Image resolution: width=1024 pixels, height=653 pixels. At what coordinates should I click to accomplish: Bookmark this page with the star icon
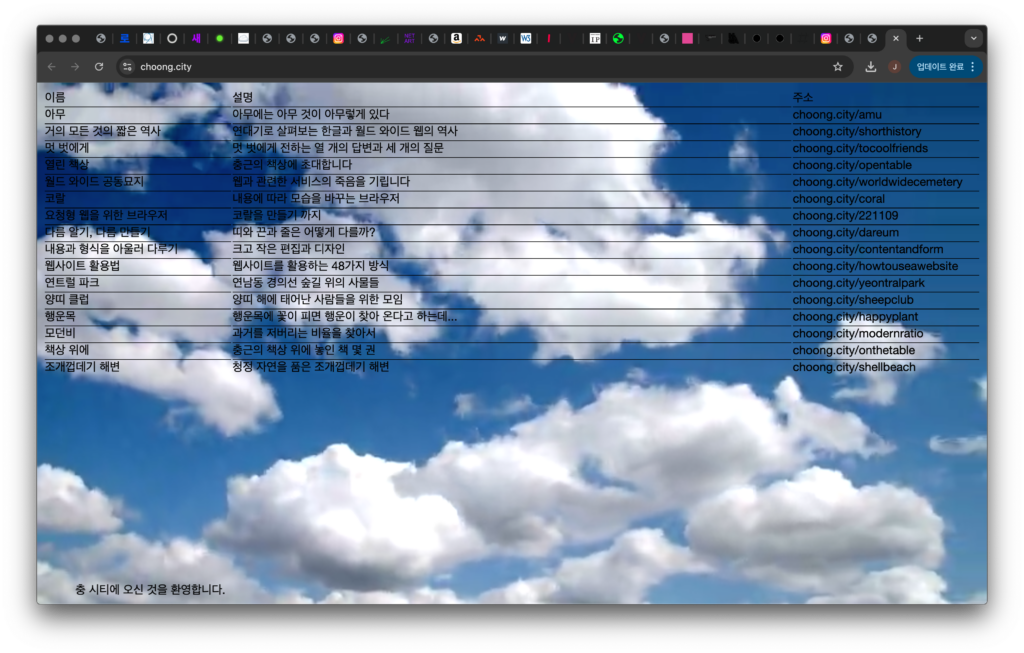838,67
